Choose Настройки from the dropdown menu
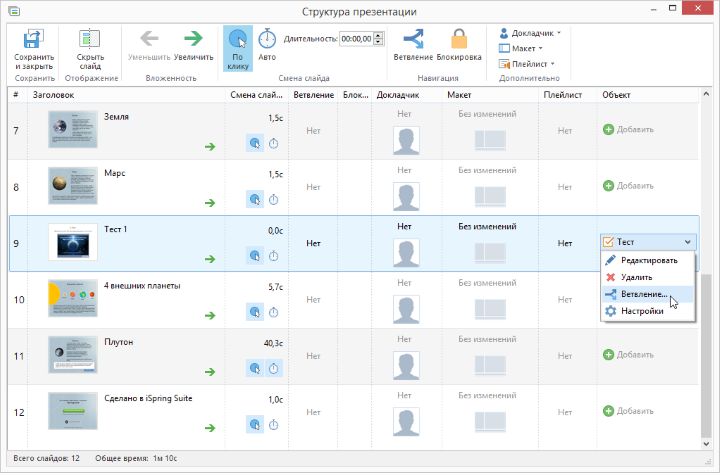 (648, 311)
